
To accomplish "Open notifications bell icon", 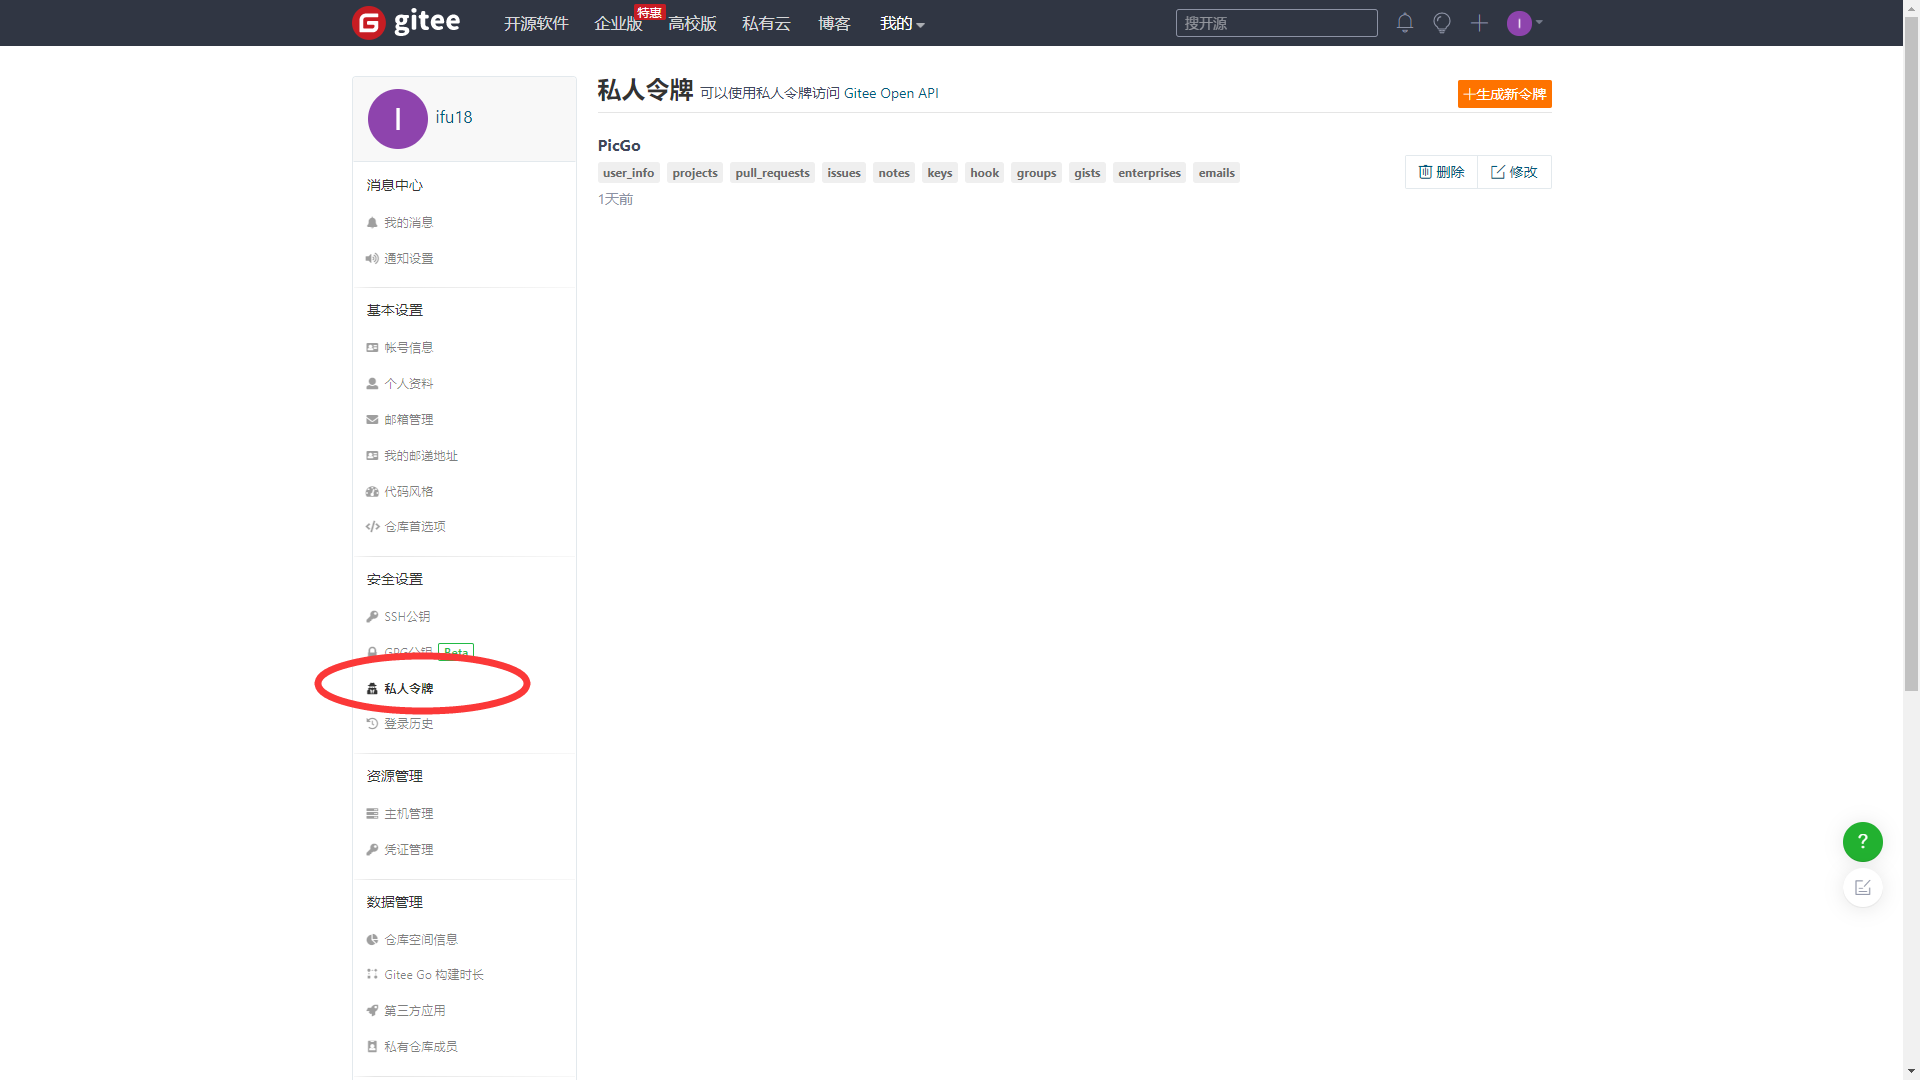I will [1404, 22].
